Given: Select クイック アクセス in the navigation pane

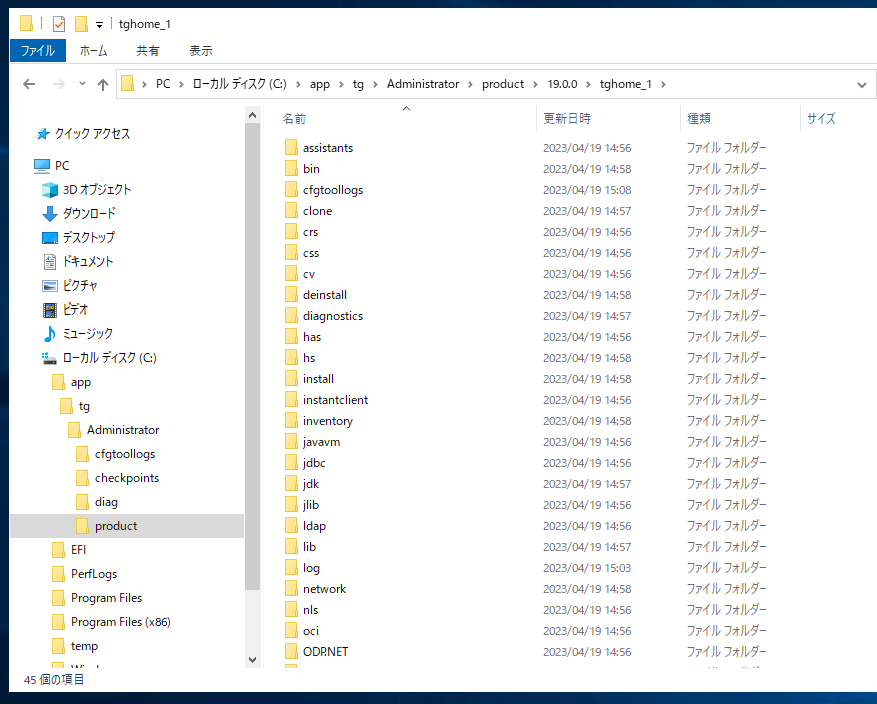Looking at the screenshot, I should coord(92,134).
